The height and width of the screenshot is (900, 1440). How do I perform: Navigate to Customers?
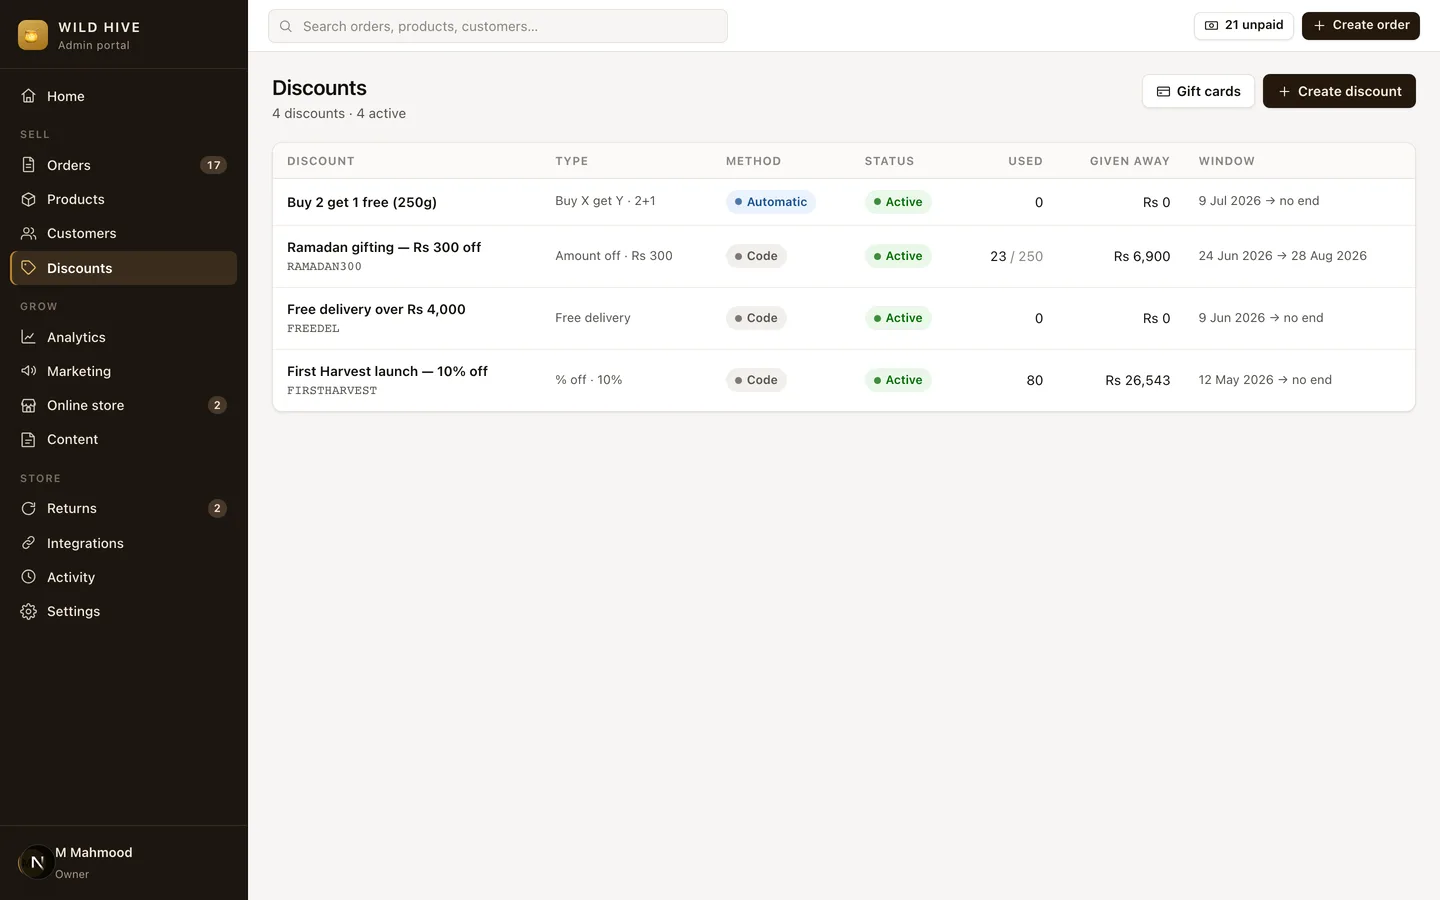pos(124,233)
